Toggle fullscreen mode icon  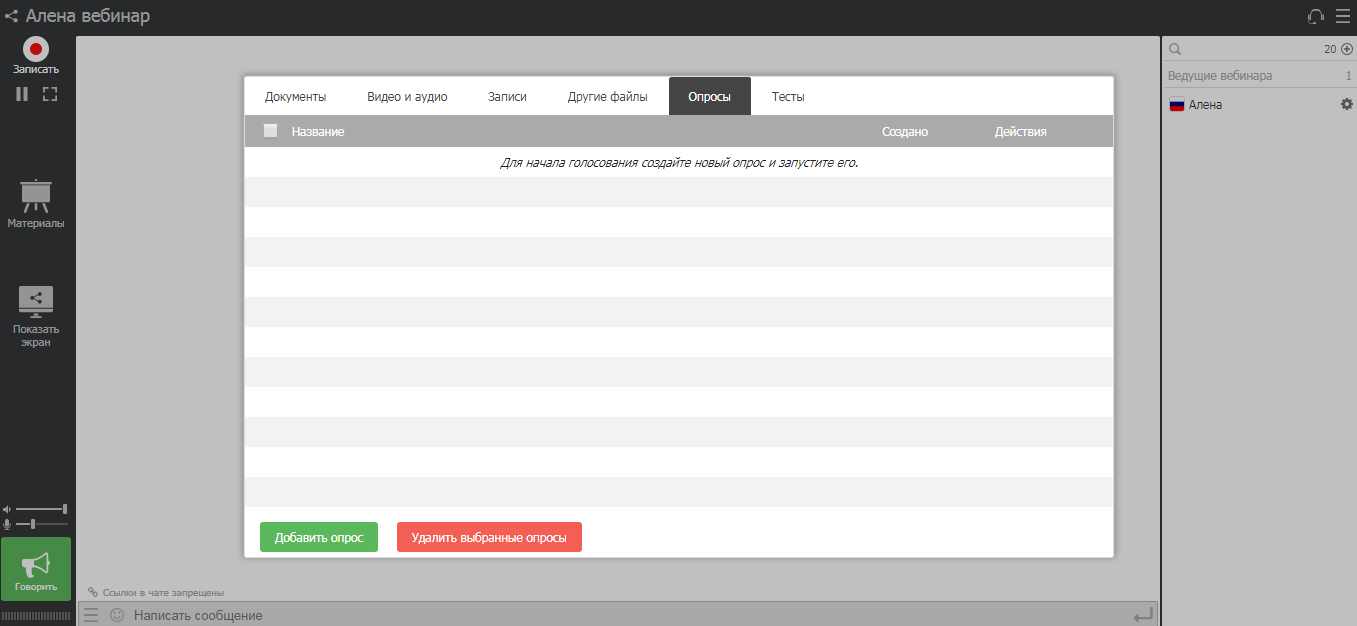coord(50,94)
